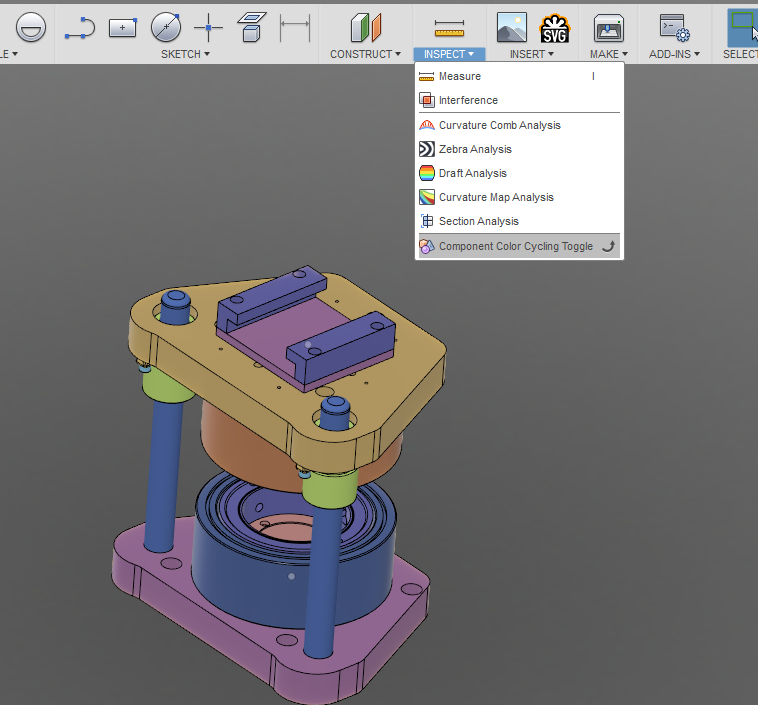Select the Line sketch tool icon

click(x=80, y=28)
